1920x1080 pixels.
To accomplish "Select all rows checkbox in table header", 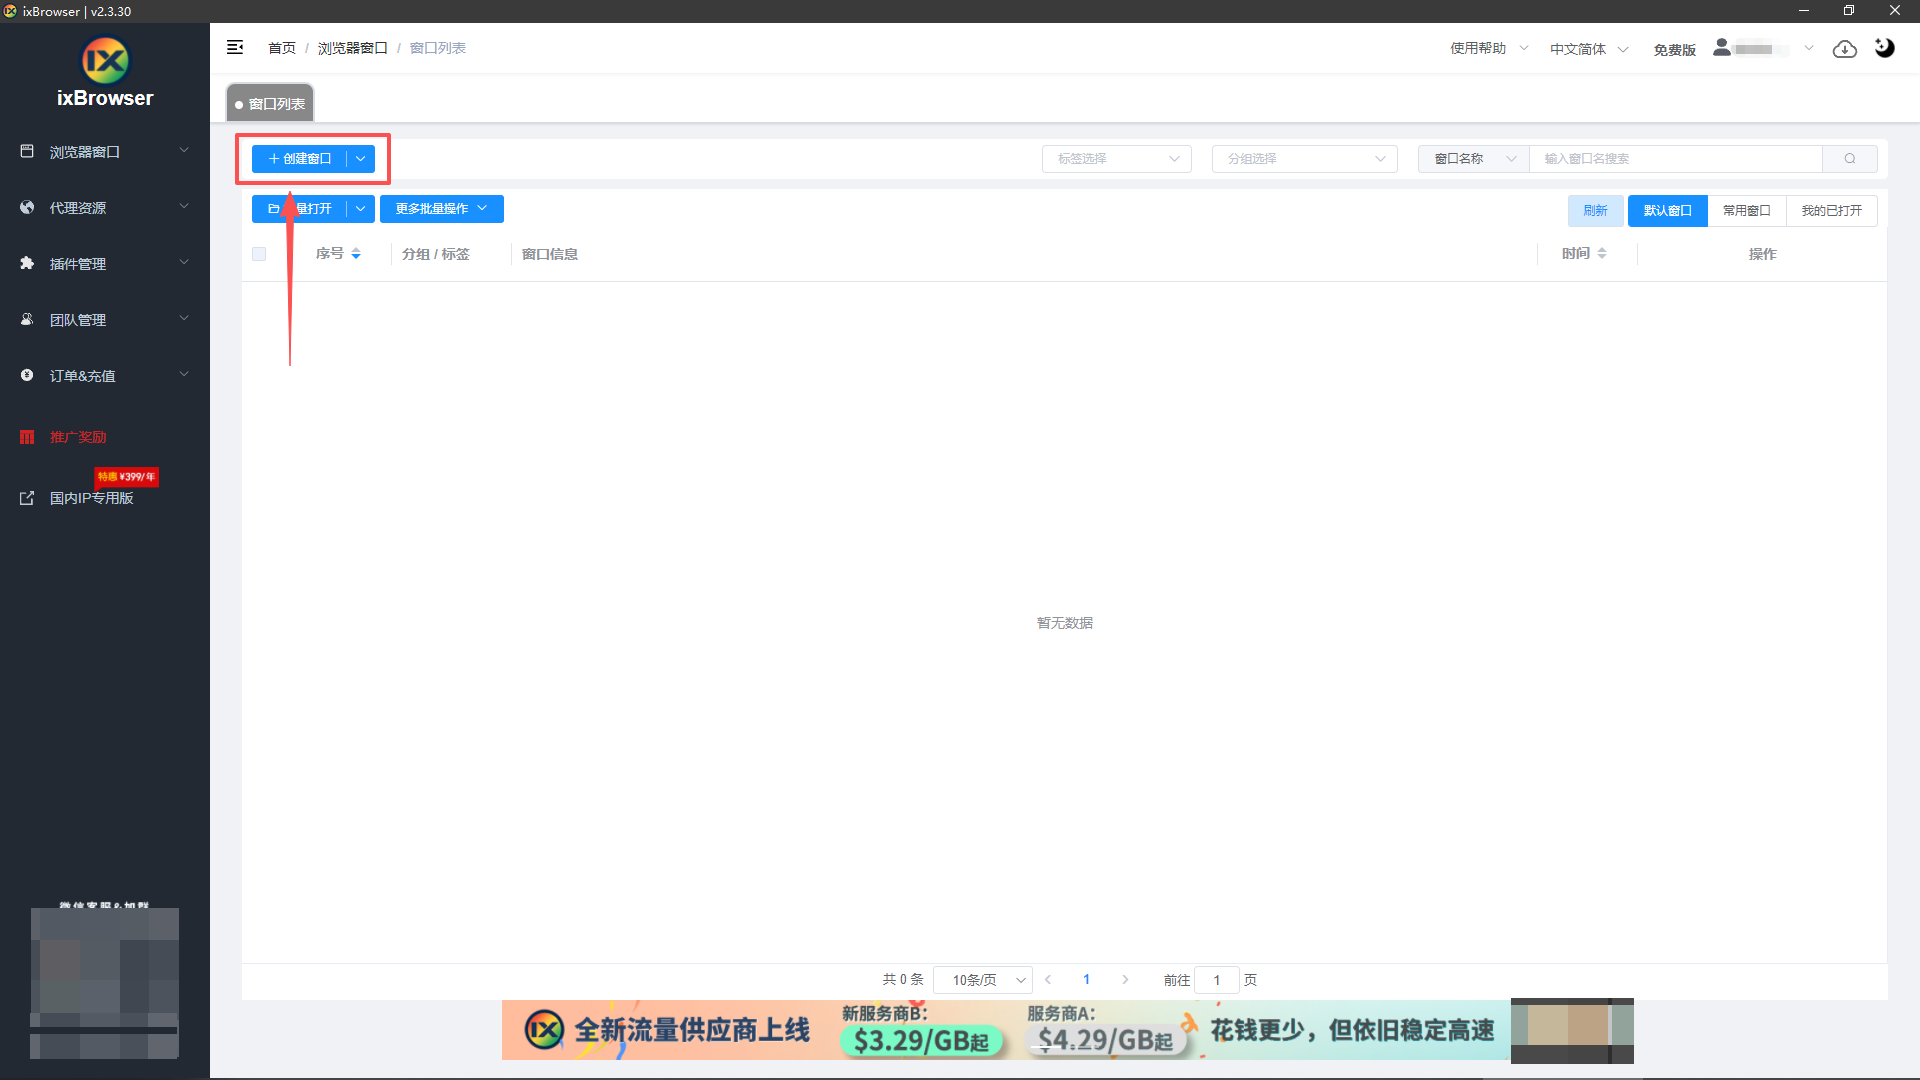I will (259, 254).
